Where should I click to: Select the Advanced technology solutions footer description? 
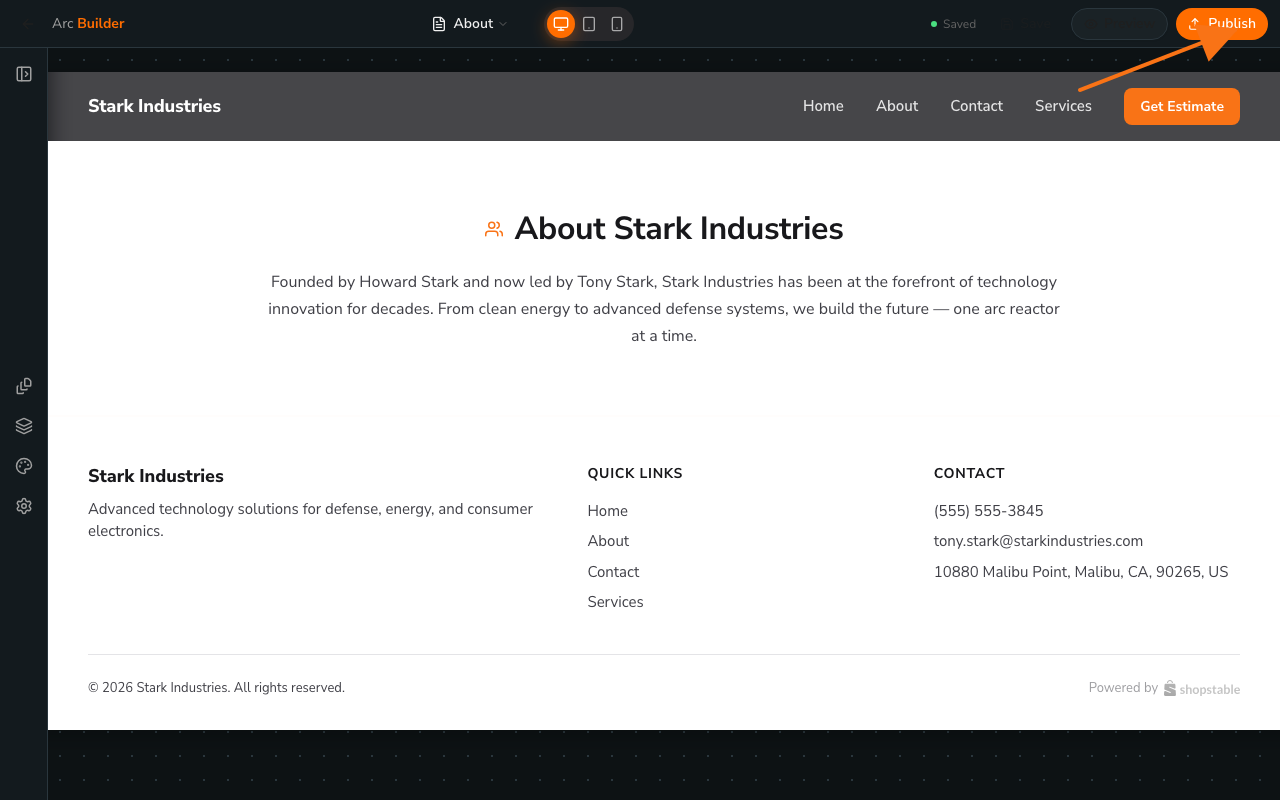310,520
